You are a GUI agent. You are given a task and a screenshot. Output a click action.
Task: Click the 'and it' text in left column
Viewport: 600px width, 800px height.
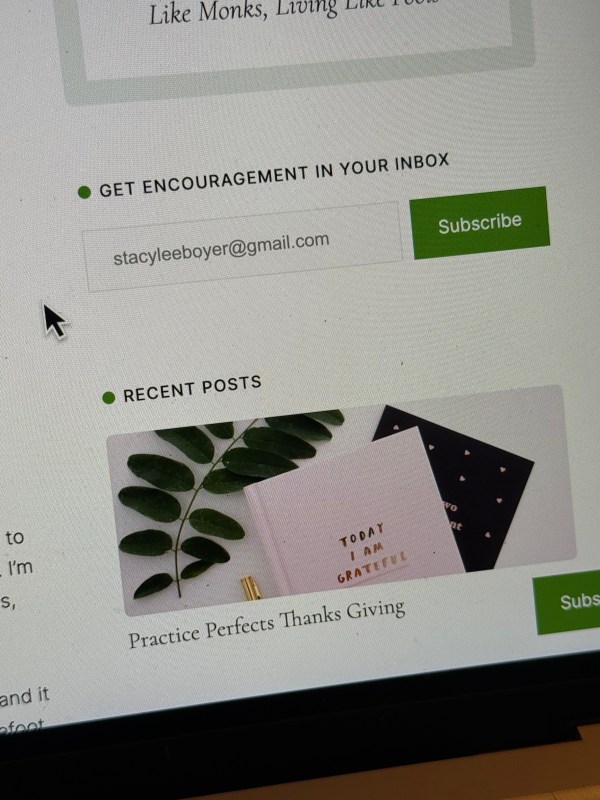(24, 696)
